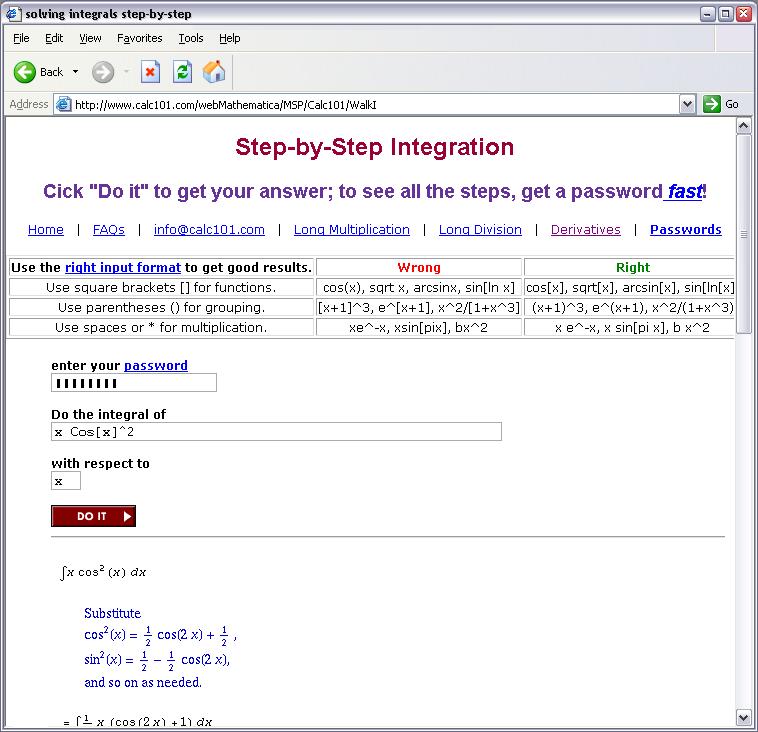The image size is (758, 732).
Task: Expand the address bar URL dropdown
Action: click(687, 104)
